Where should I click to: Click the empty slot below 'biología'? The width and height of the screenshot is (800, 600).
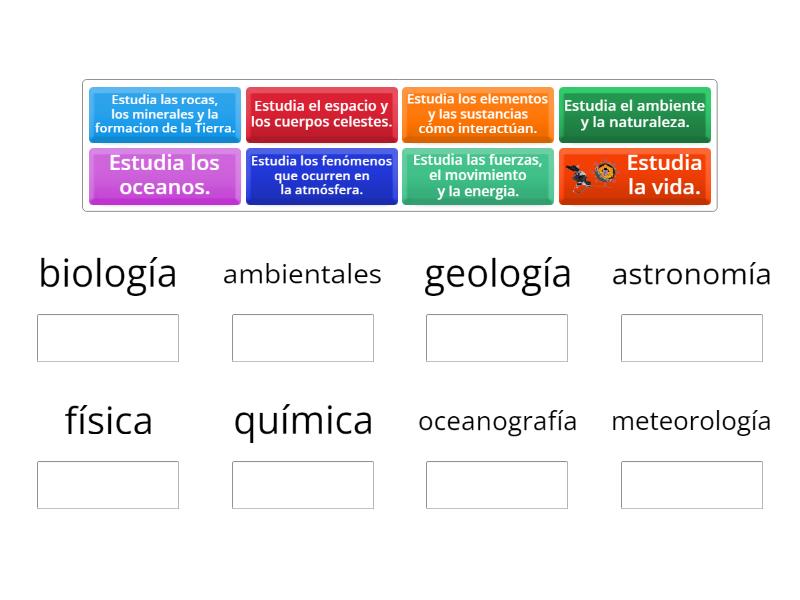pyautogui.click(x=107, y=337)
